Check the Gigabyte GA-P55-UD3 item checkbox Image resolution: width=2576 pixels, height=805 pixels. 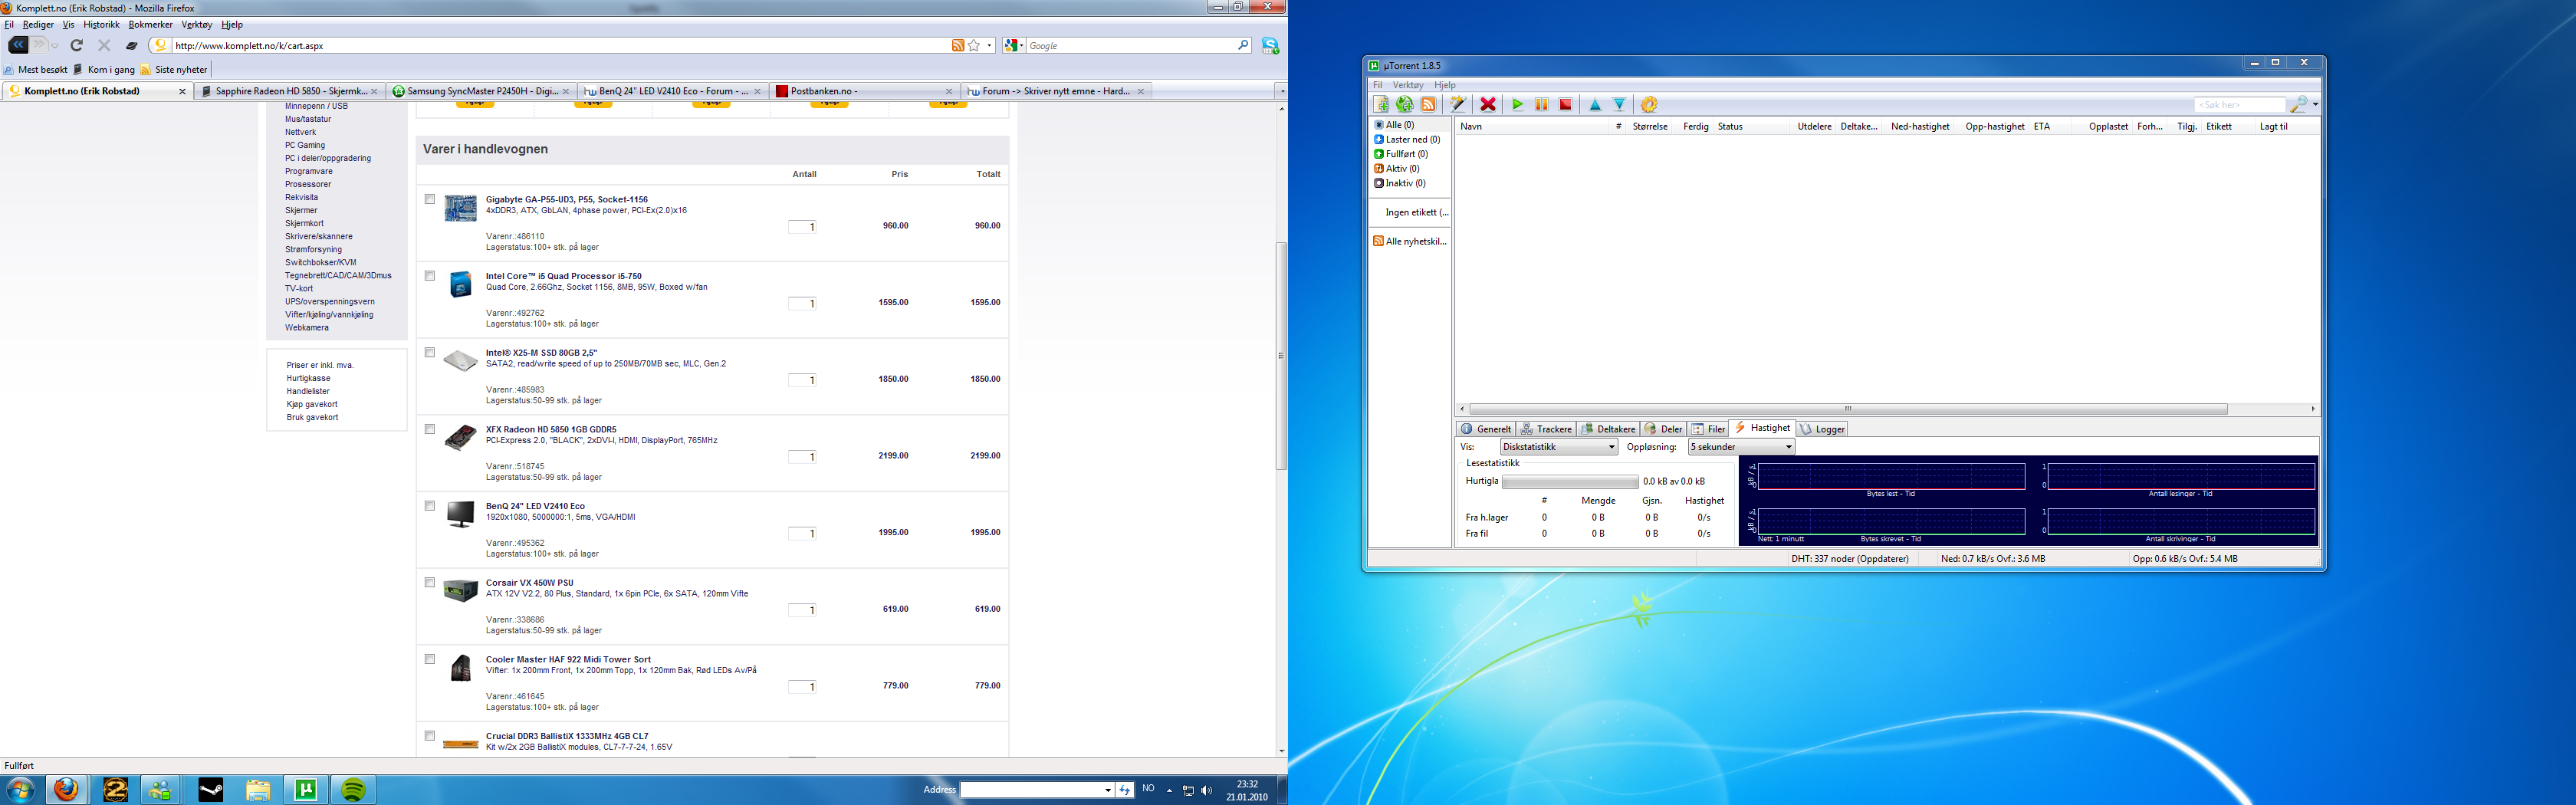pos(430,199)
